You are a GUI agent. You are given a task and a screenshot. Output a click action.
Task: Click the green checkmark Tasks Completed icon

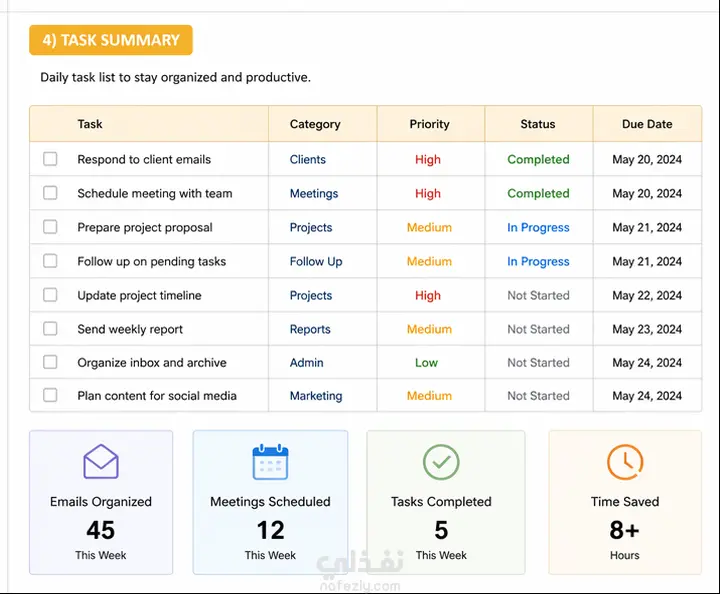(x=441, y=462)
